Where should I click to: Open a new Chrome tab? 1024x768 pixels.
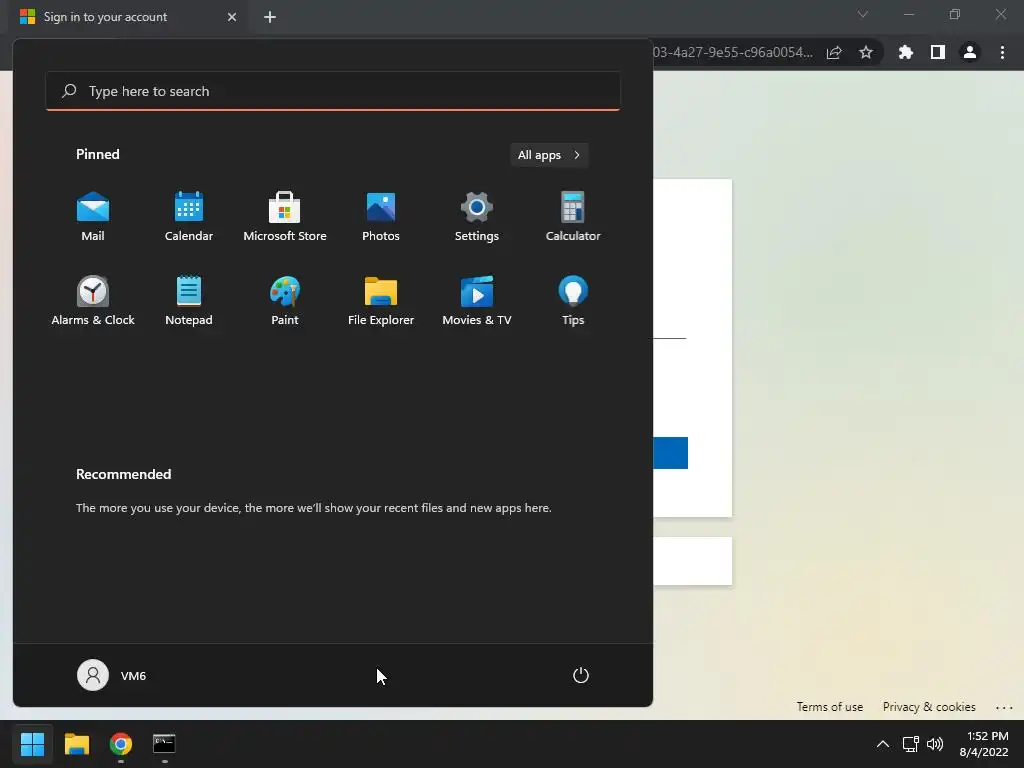click(x=270, y=17)
